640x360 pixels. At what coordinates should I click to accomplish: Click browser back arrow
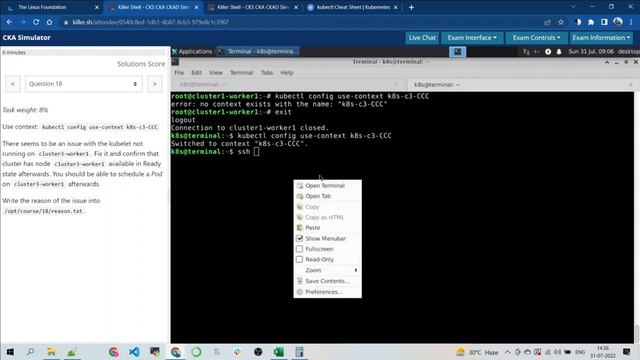9,22
